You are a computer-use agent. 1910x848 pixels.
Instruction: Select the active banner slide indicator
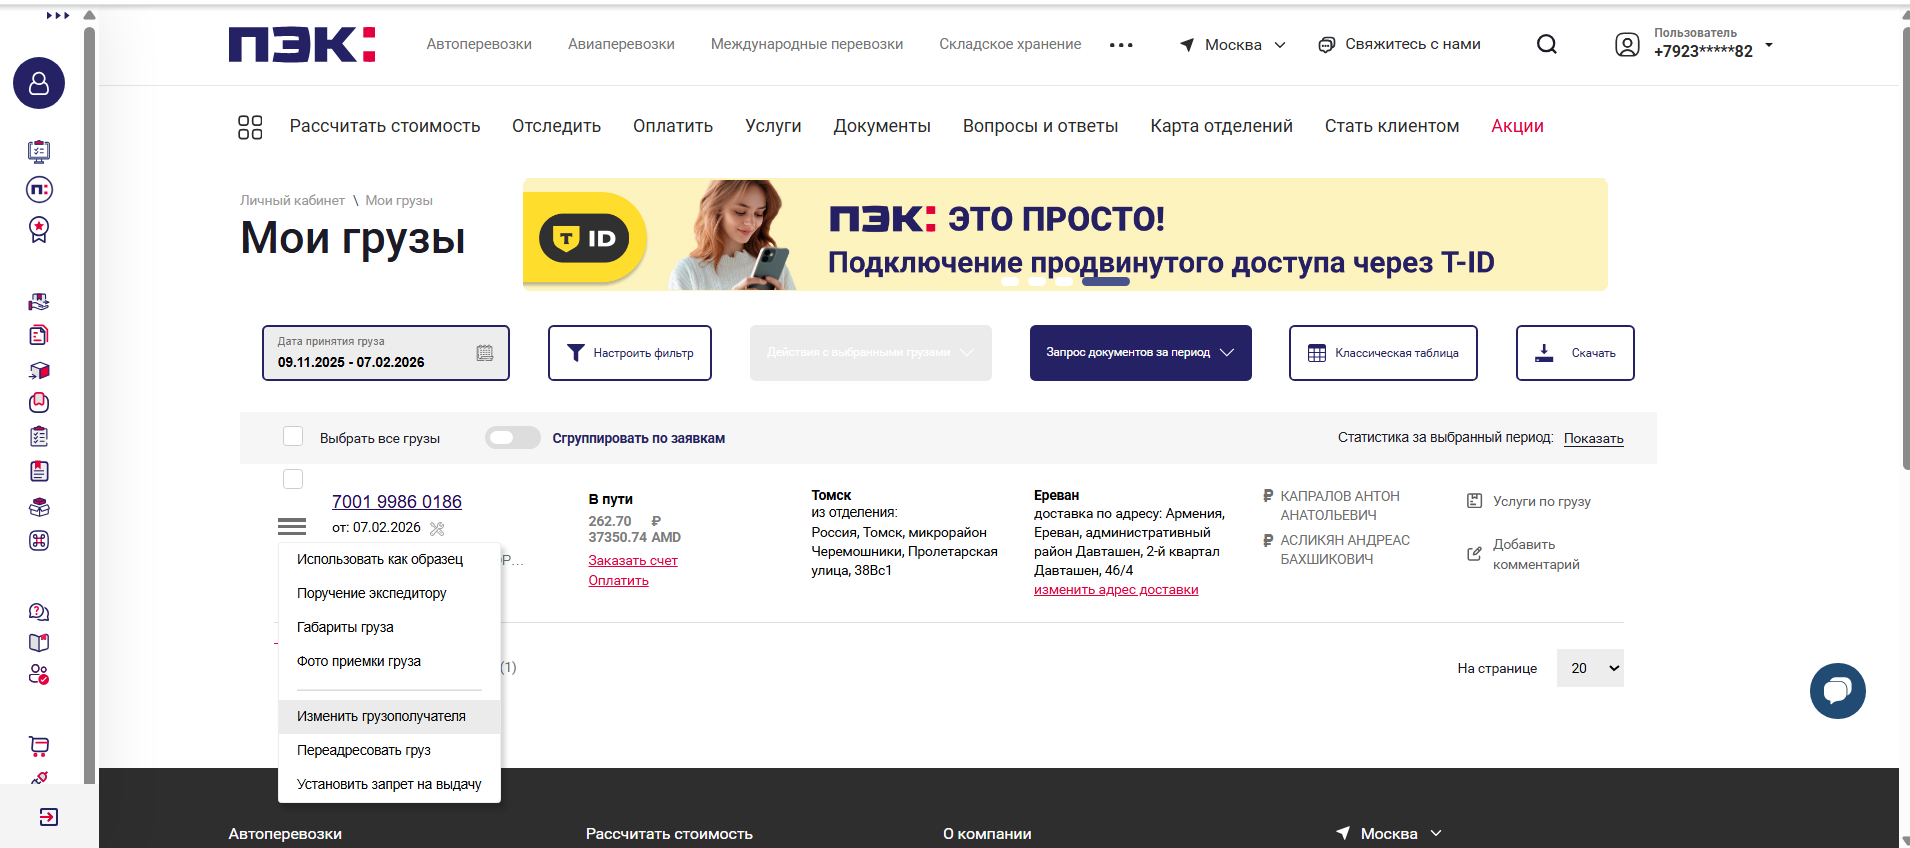tap(1105, 282)
